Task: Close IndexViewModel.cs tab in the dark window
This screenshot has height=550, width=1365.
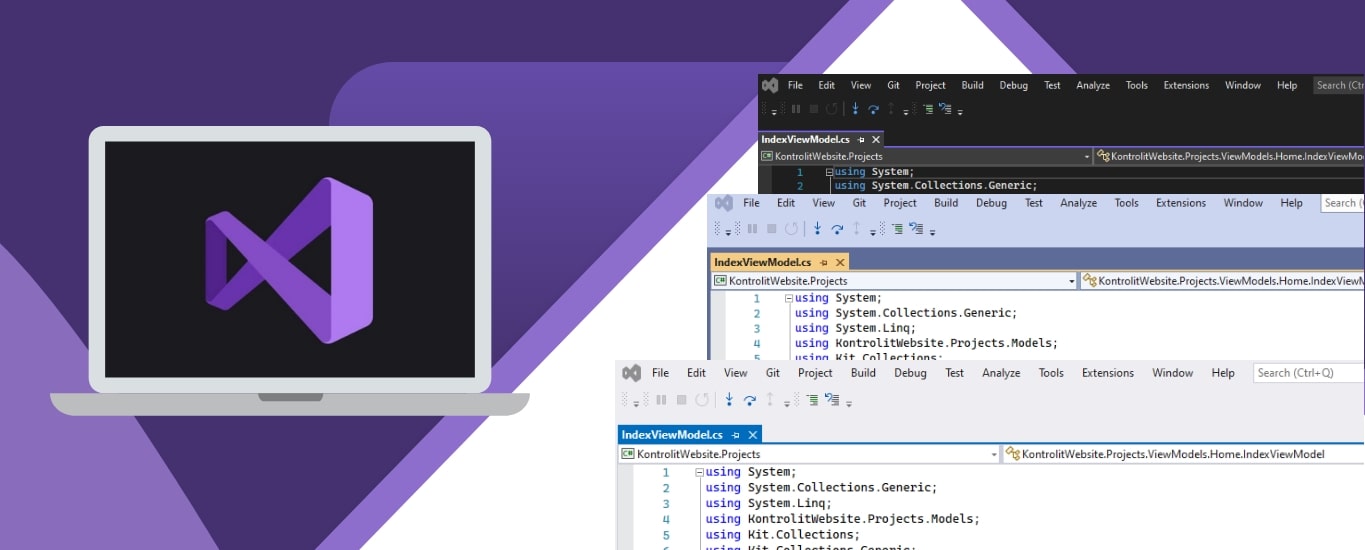Action: tap(876, 140)
